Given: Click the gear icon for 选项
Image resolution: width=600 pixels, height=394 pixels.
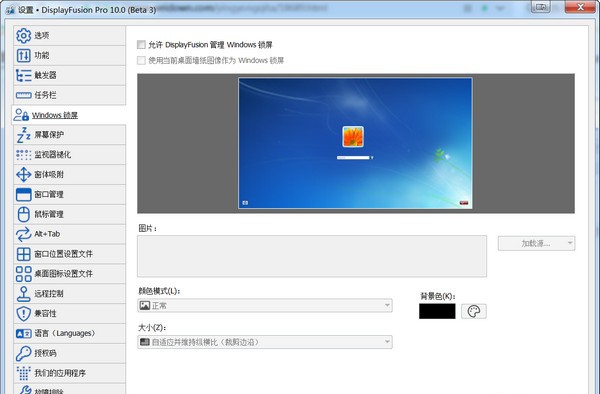Looking at the screenshot, I should 23,36.
